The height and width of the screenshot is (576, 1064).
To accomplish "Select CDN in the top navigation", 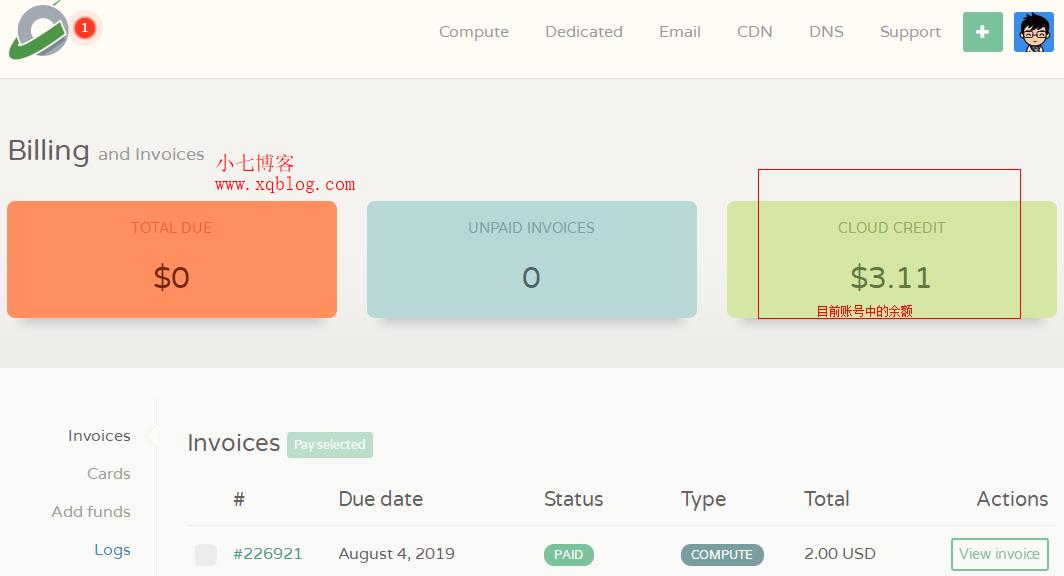I will (x=755, y=32).
